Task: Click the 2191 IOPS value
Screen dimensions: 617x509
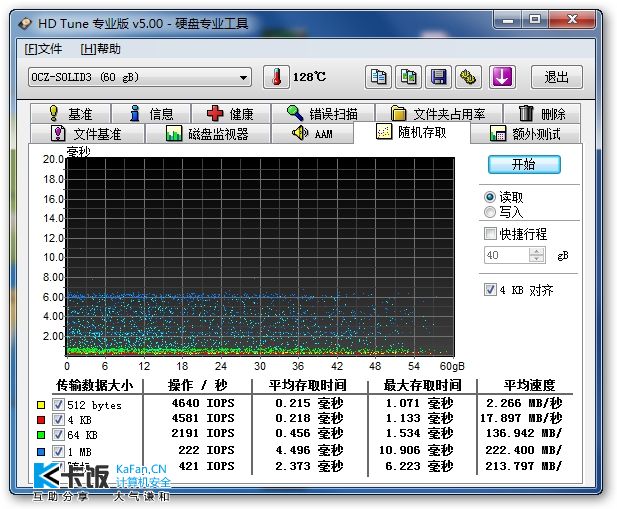Action: tap(203, 433)
